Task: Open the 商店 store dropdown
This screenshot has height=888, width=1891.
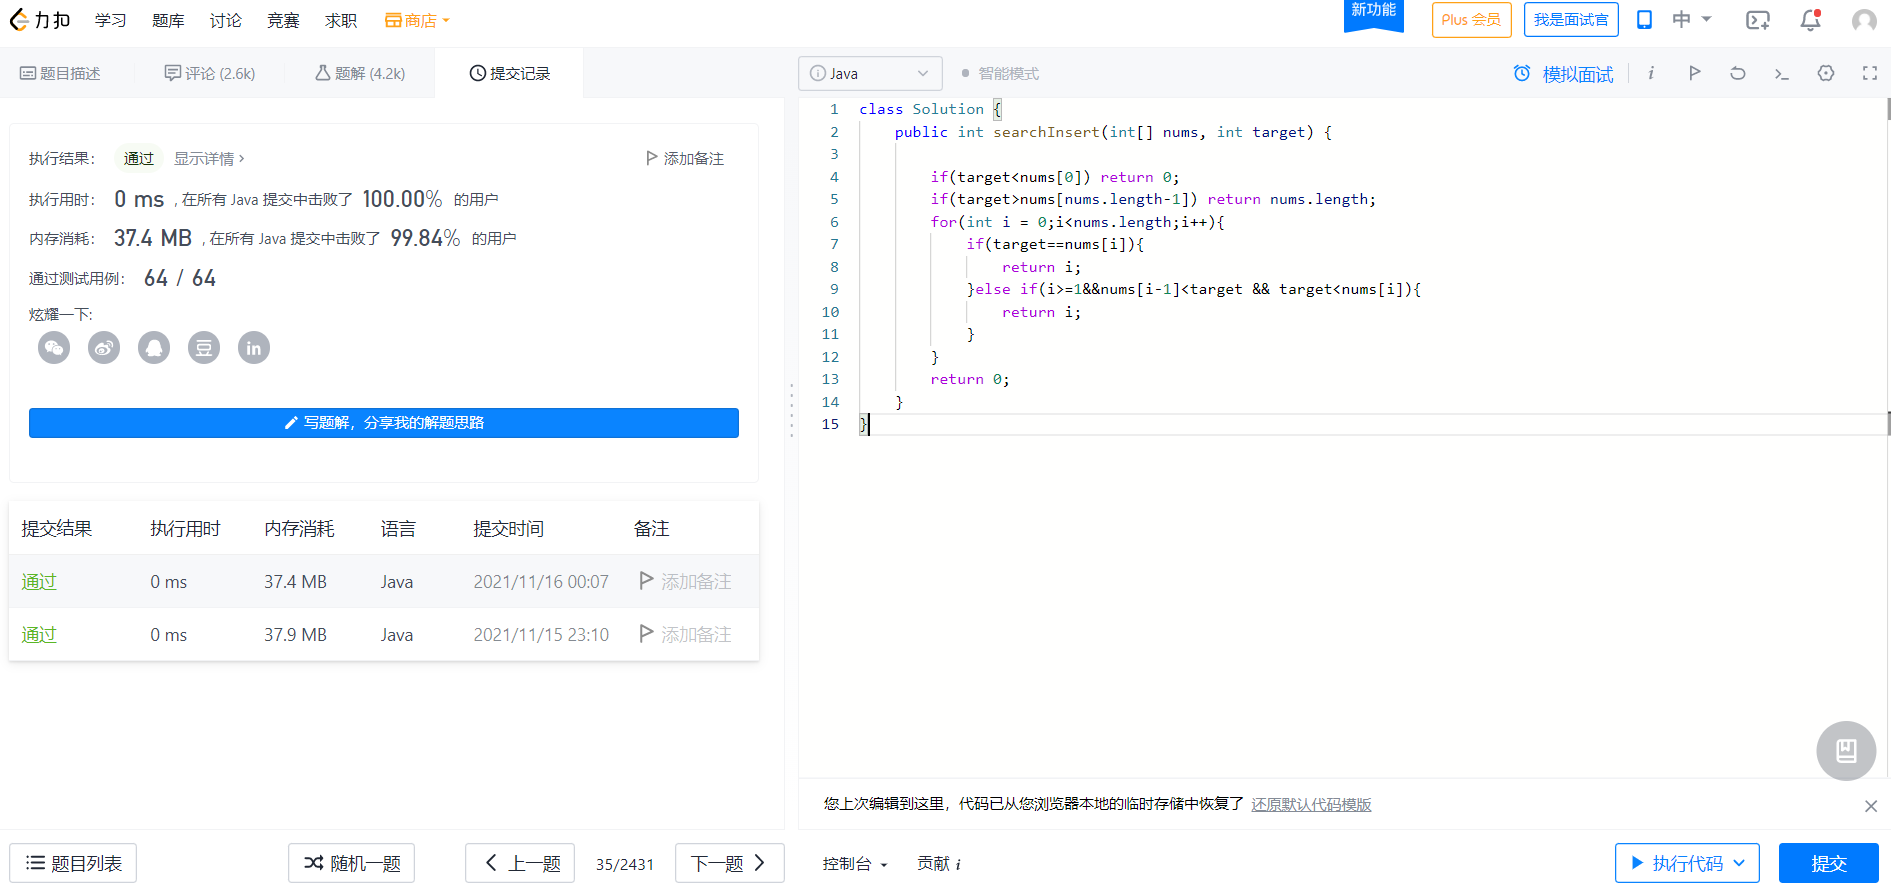Action: tap(417, 20)
